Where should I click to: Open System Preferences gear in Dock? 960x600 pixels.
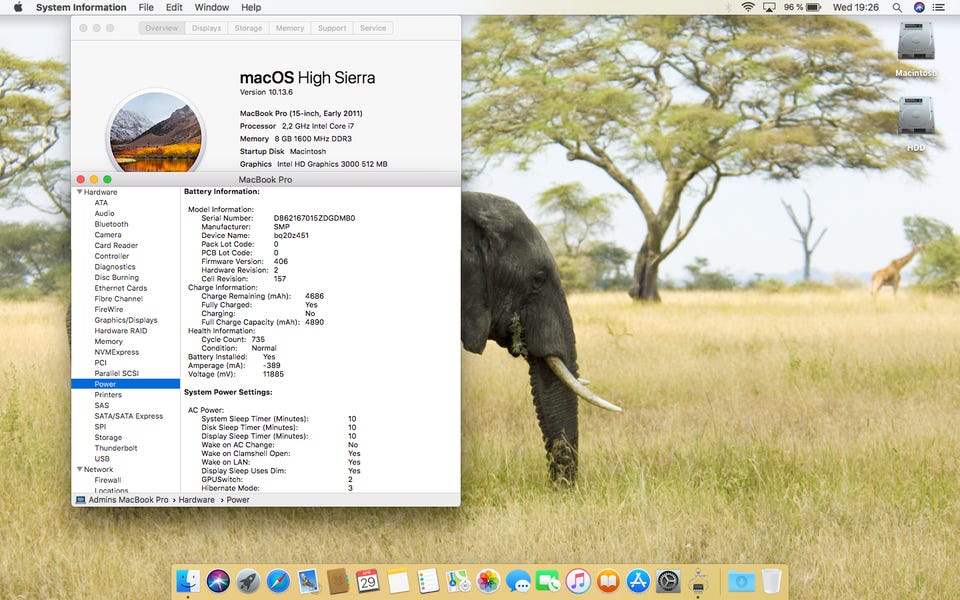pyautogui.click(x=668, y=580)
